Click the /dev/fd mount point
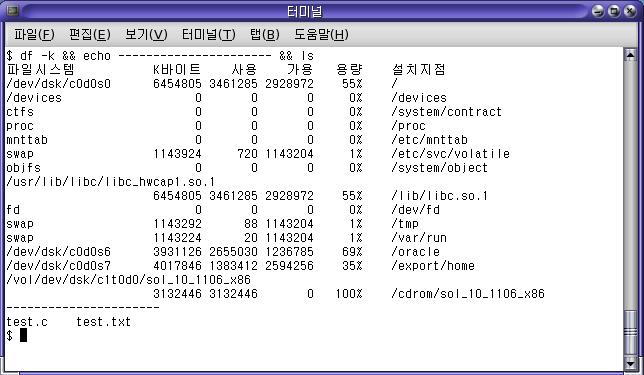The width and height of the screenshot is (644, 375). click(x=415, y=209)
